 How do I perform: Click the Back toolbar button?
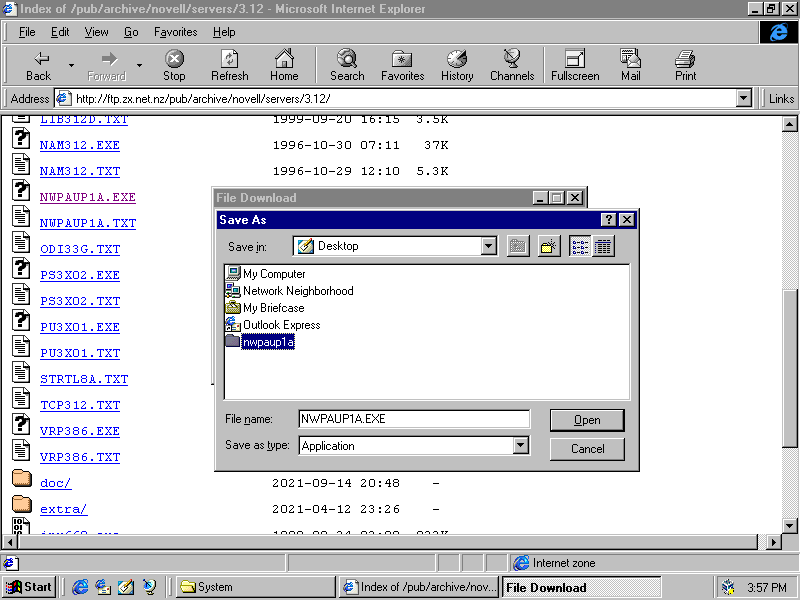39,65
